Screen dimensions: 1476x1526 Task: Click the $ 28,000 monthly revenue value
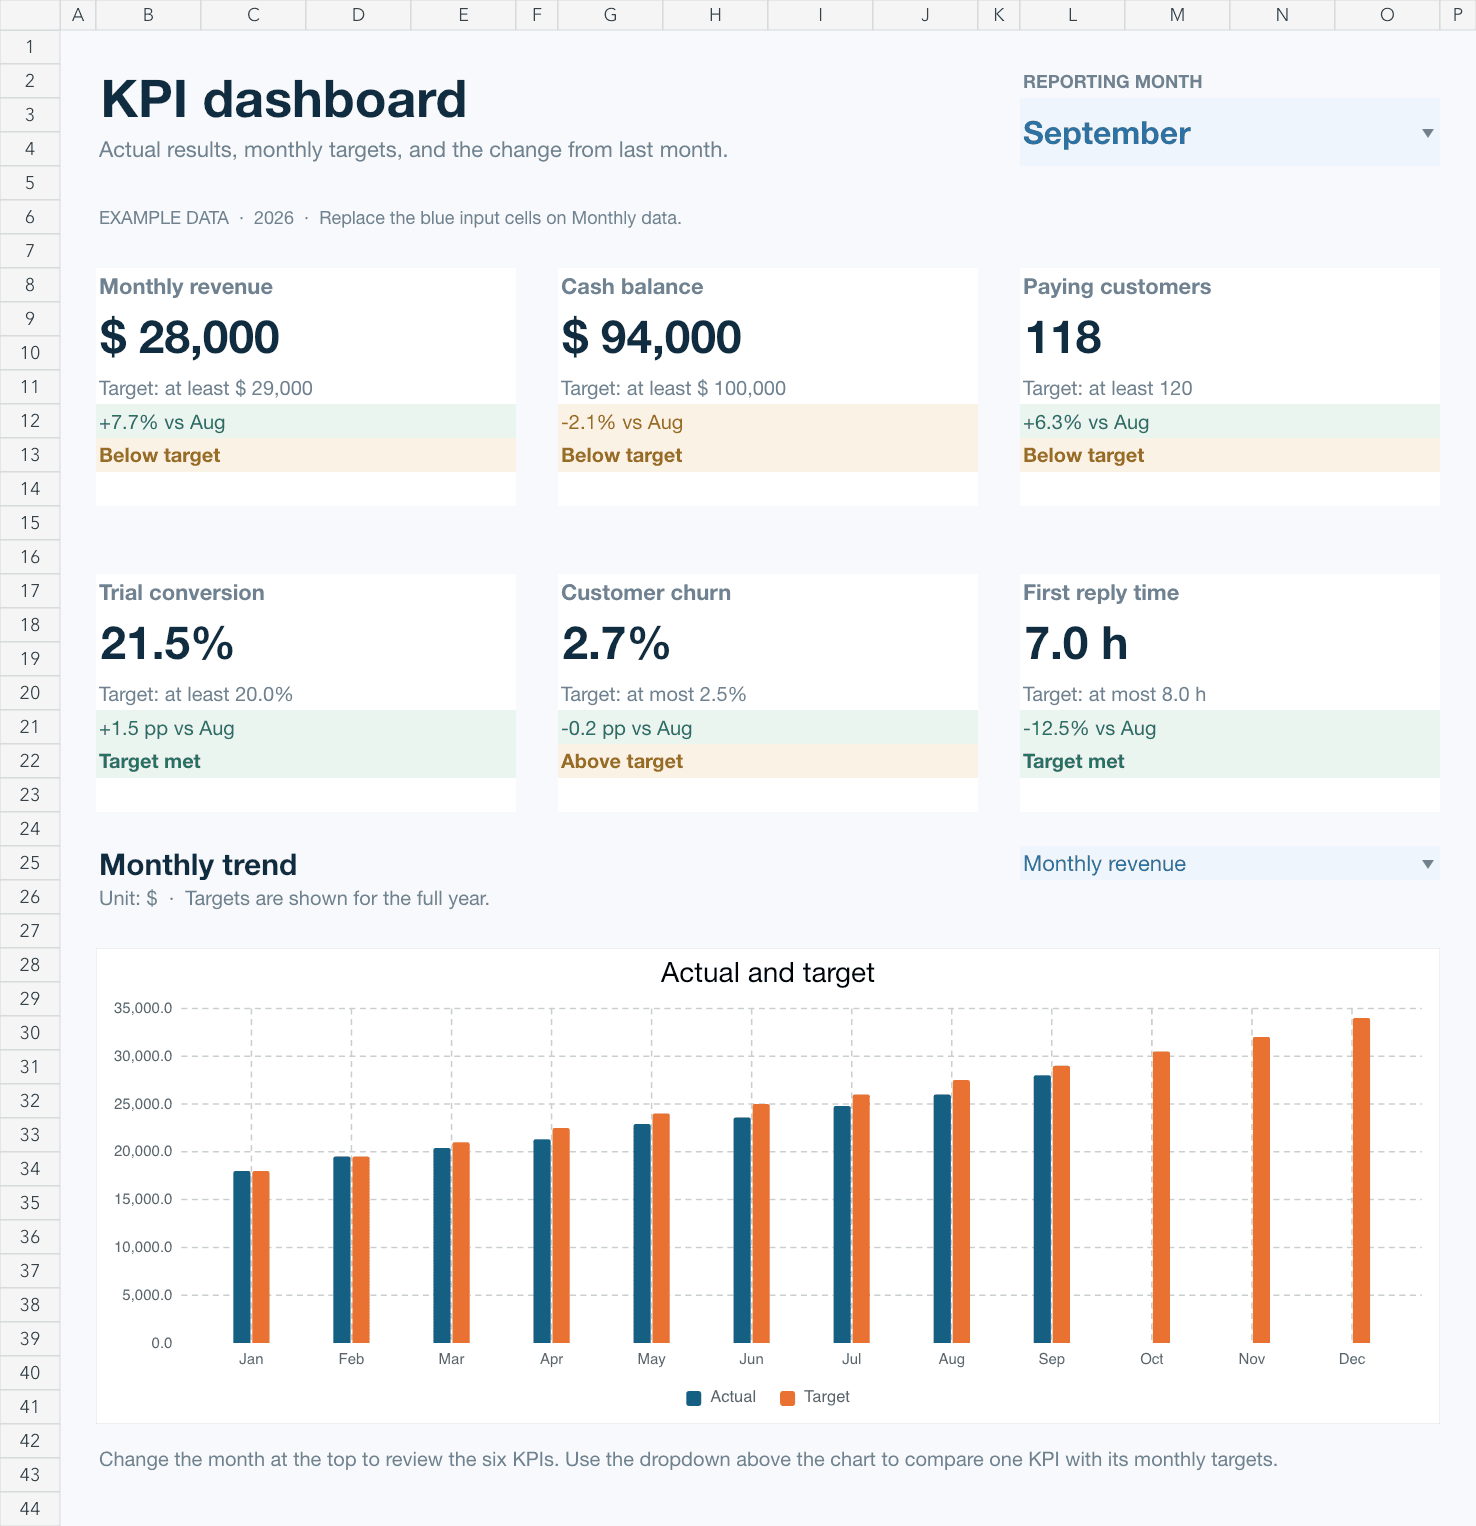click(189, 337)
